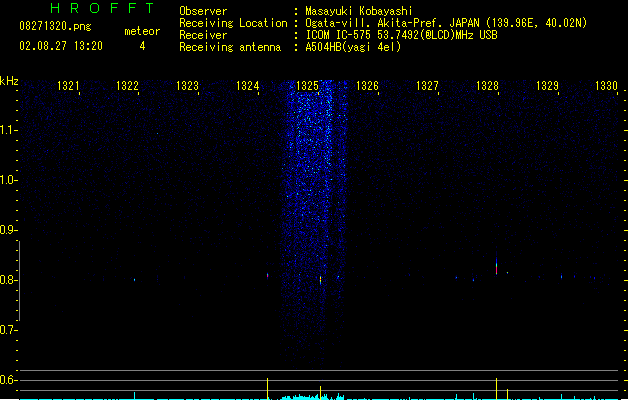629x400 pixels.
Task: Click the 1327 time axis label
Action: click(x=427, y=85)
